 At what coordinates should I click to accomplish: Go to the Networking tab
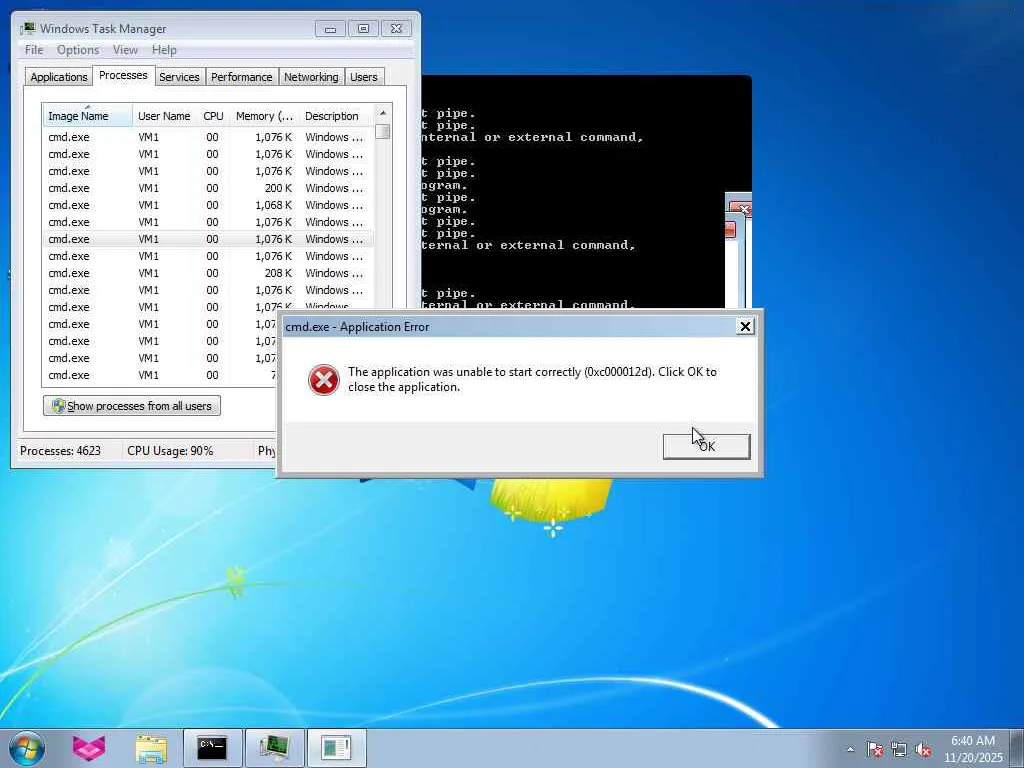pyautogui.click(x=311, y=76)
